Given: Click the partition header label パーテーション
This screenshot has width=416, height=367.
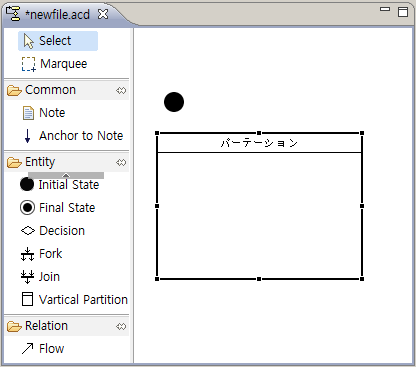Looking at the screenshot, I should (x=259, y=143).
